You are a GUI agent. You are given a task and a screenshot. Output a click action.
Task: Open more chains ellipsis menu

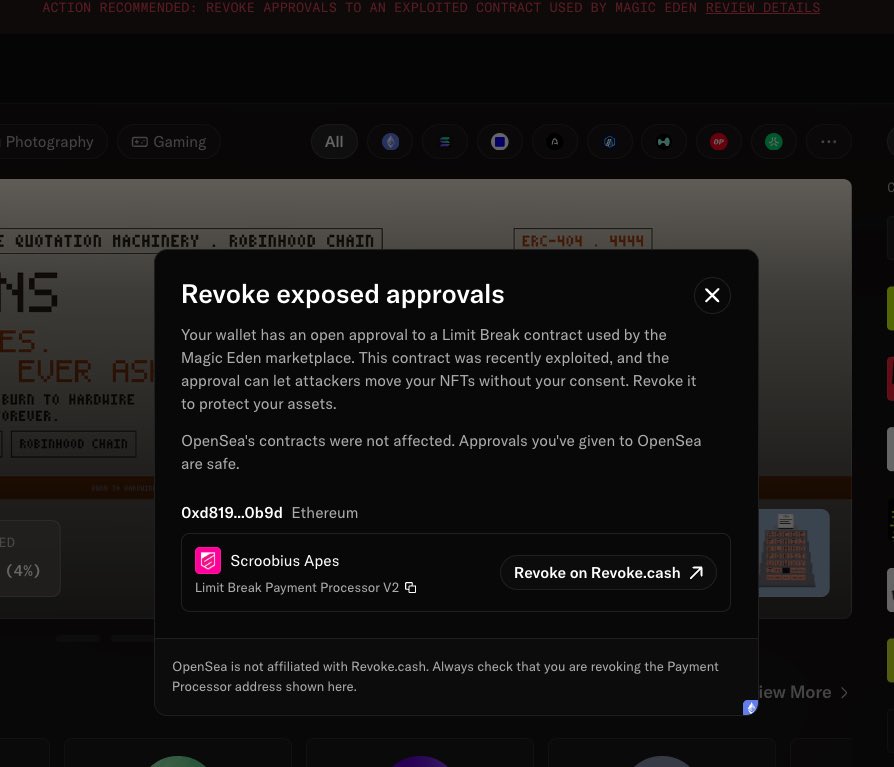pos(828,141)
